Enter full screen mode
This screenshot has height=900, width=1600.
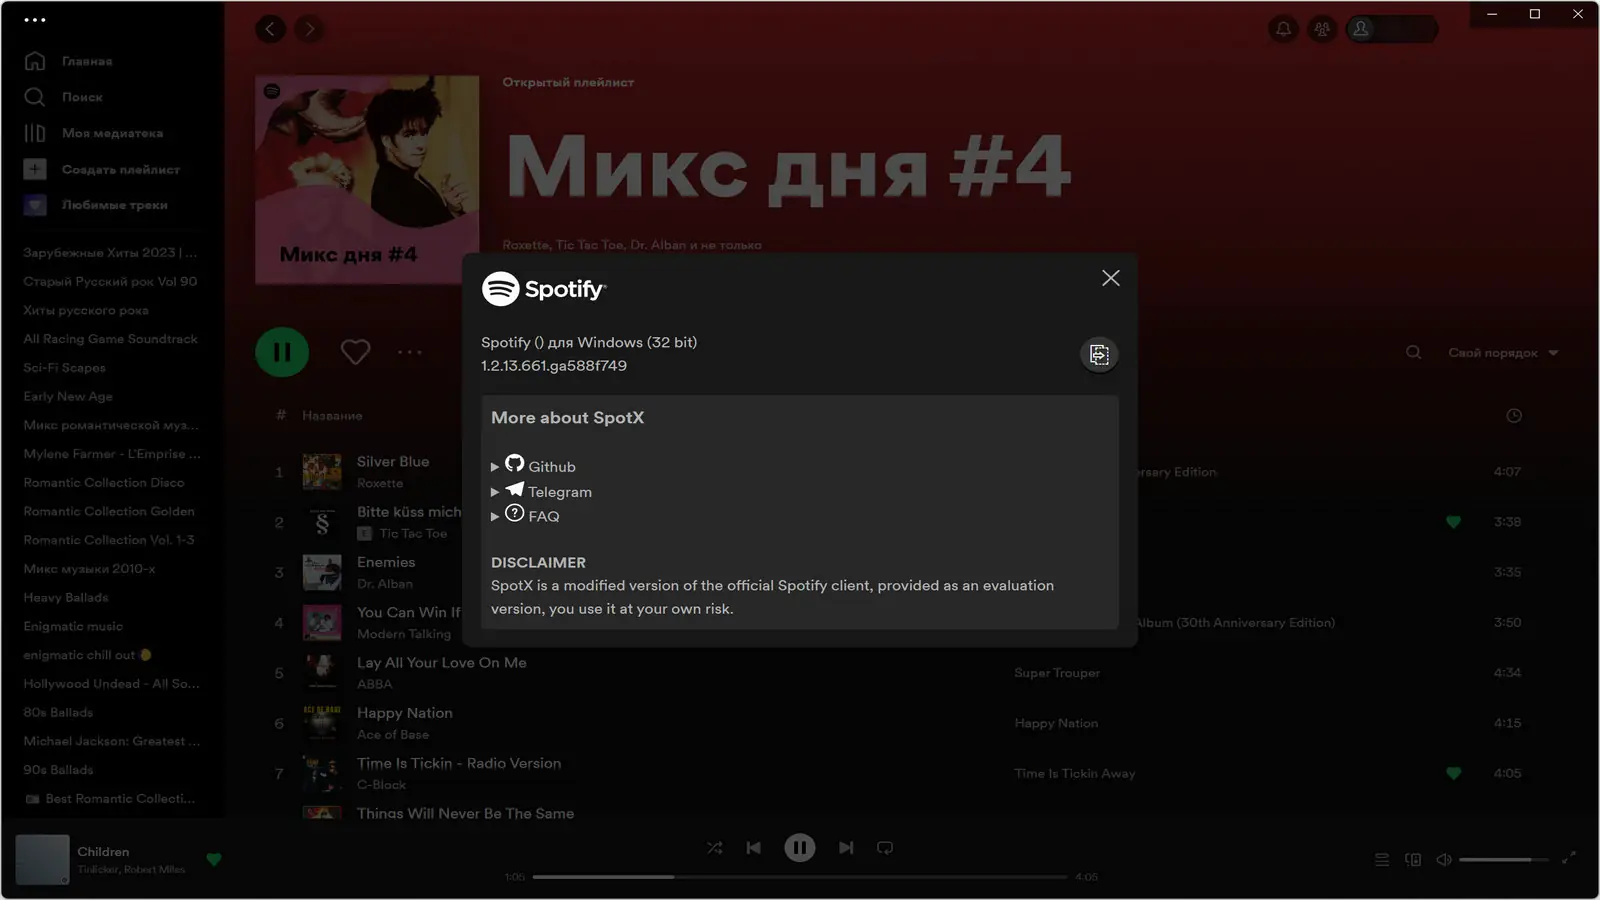click(1569, 857)
